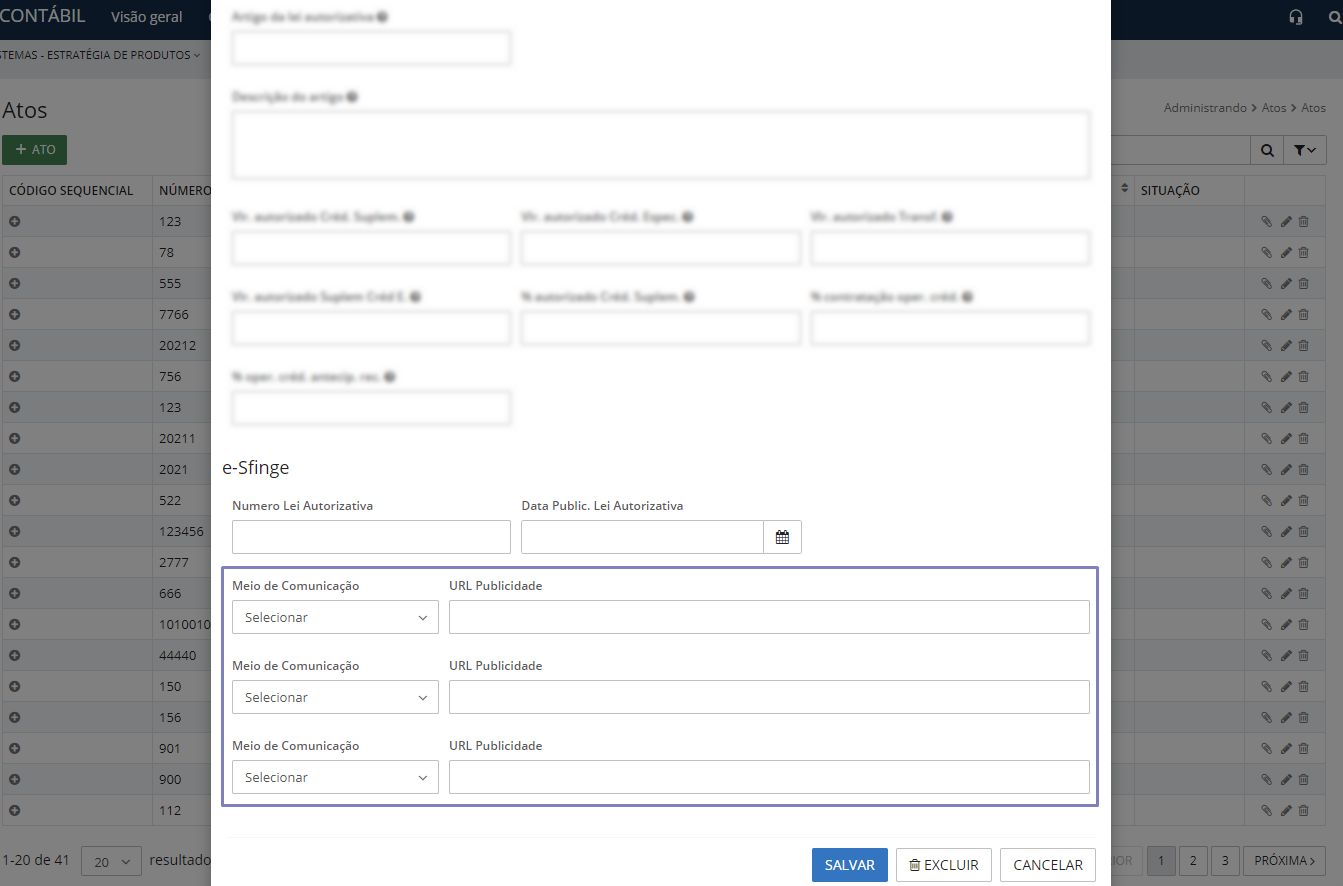Expand row 756 with its plus icon

point(15,376)
